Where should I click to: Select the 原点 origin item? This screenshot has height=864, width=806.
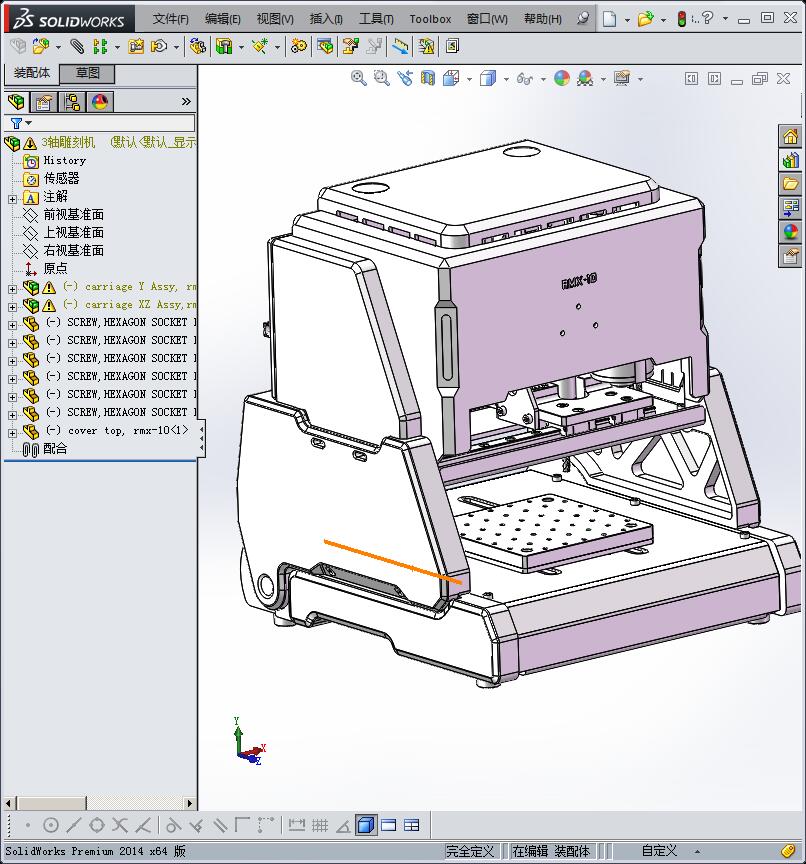[55, 268]
